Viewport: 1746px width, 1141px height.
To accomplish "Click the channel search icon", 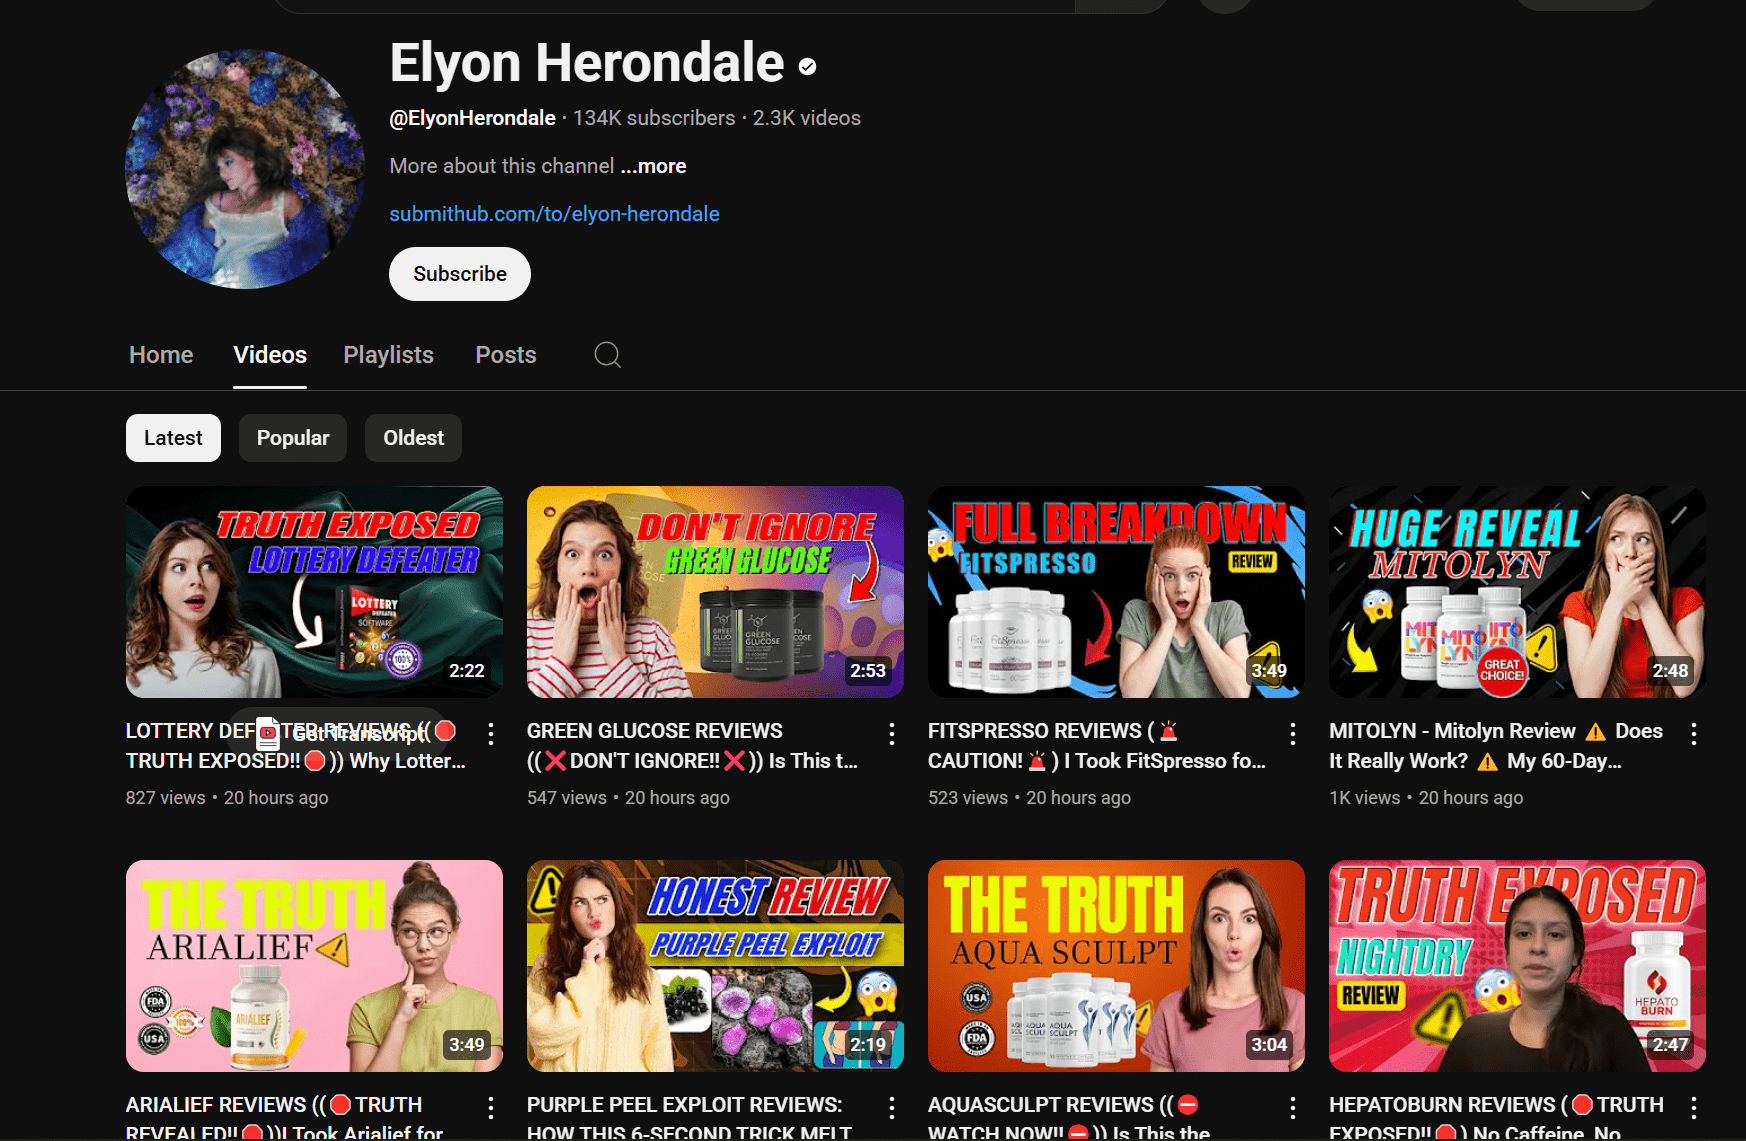I will tap(606, 355).
